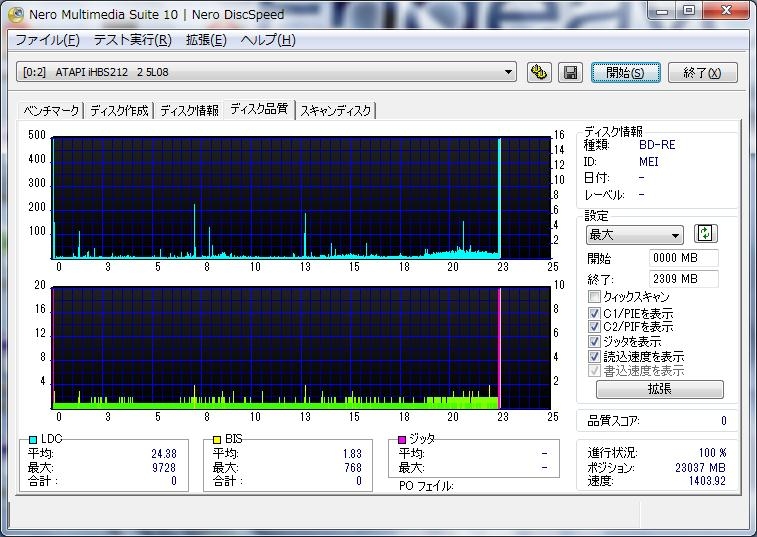Click the 終了(X) exit button
Viewport: 757px width, 537px height.
click(x=702, y=72)
